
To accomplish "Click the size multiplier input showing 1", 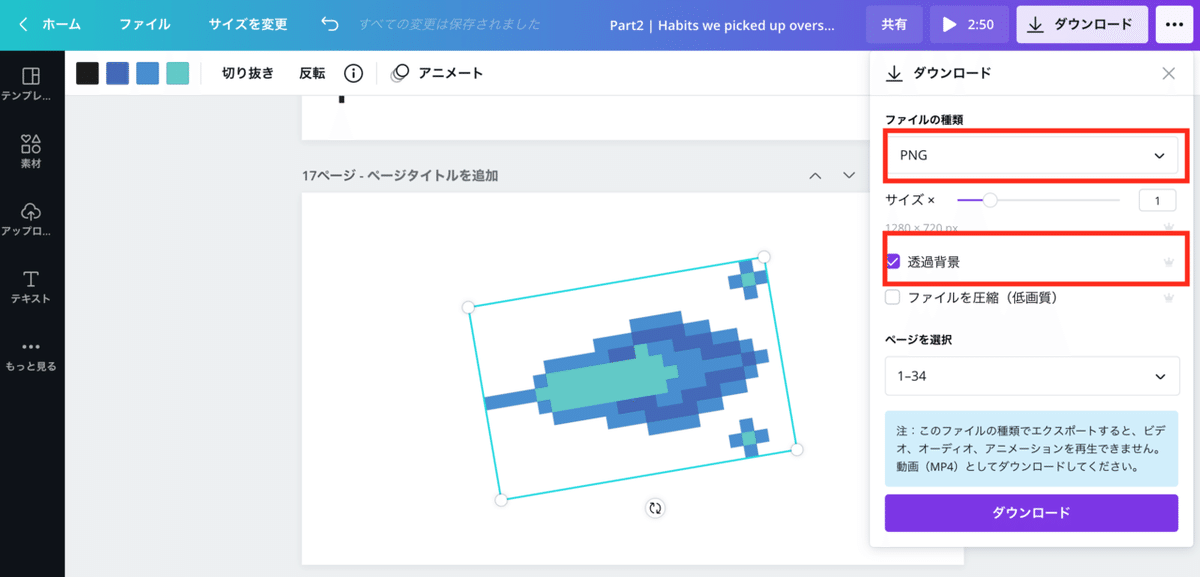I will 1156,200.
